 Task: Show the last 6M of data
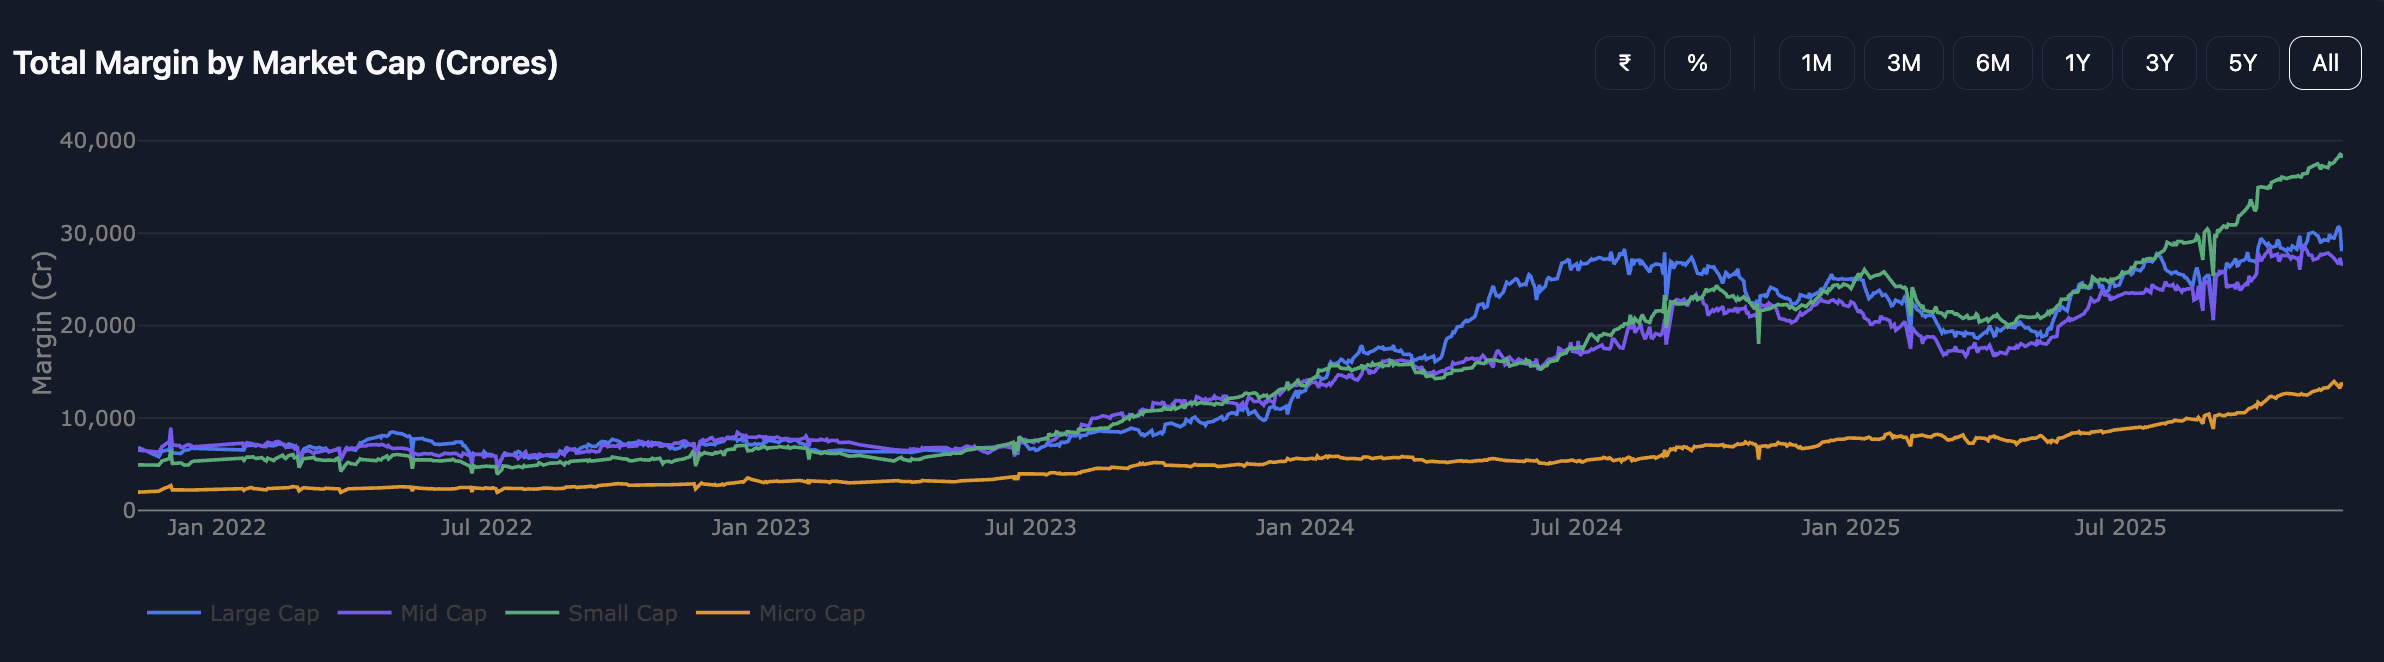point(1992,63)
